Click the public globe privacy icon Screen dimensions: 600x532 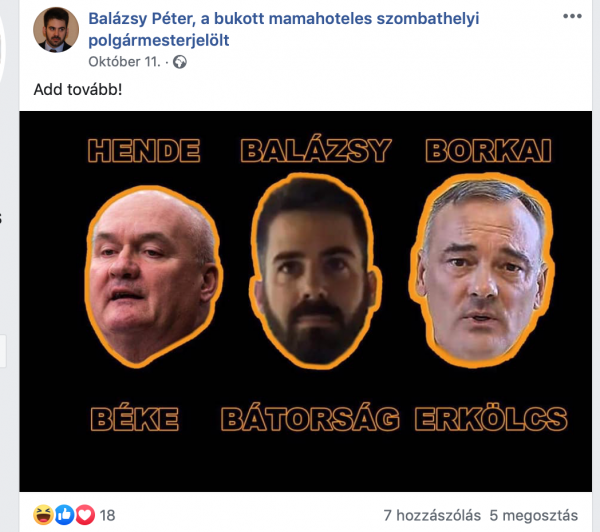coord(180,62)
